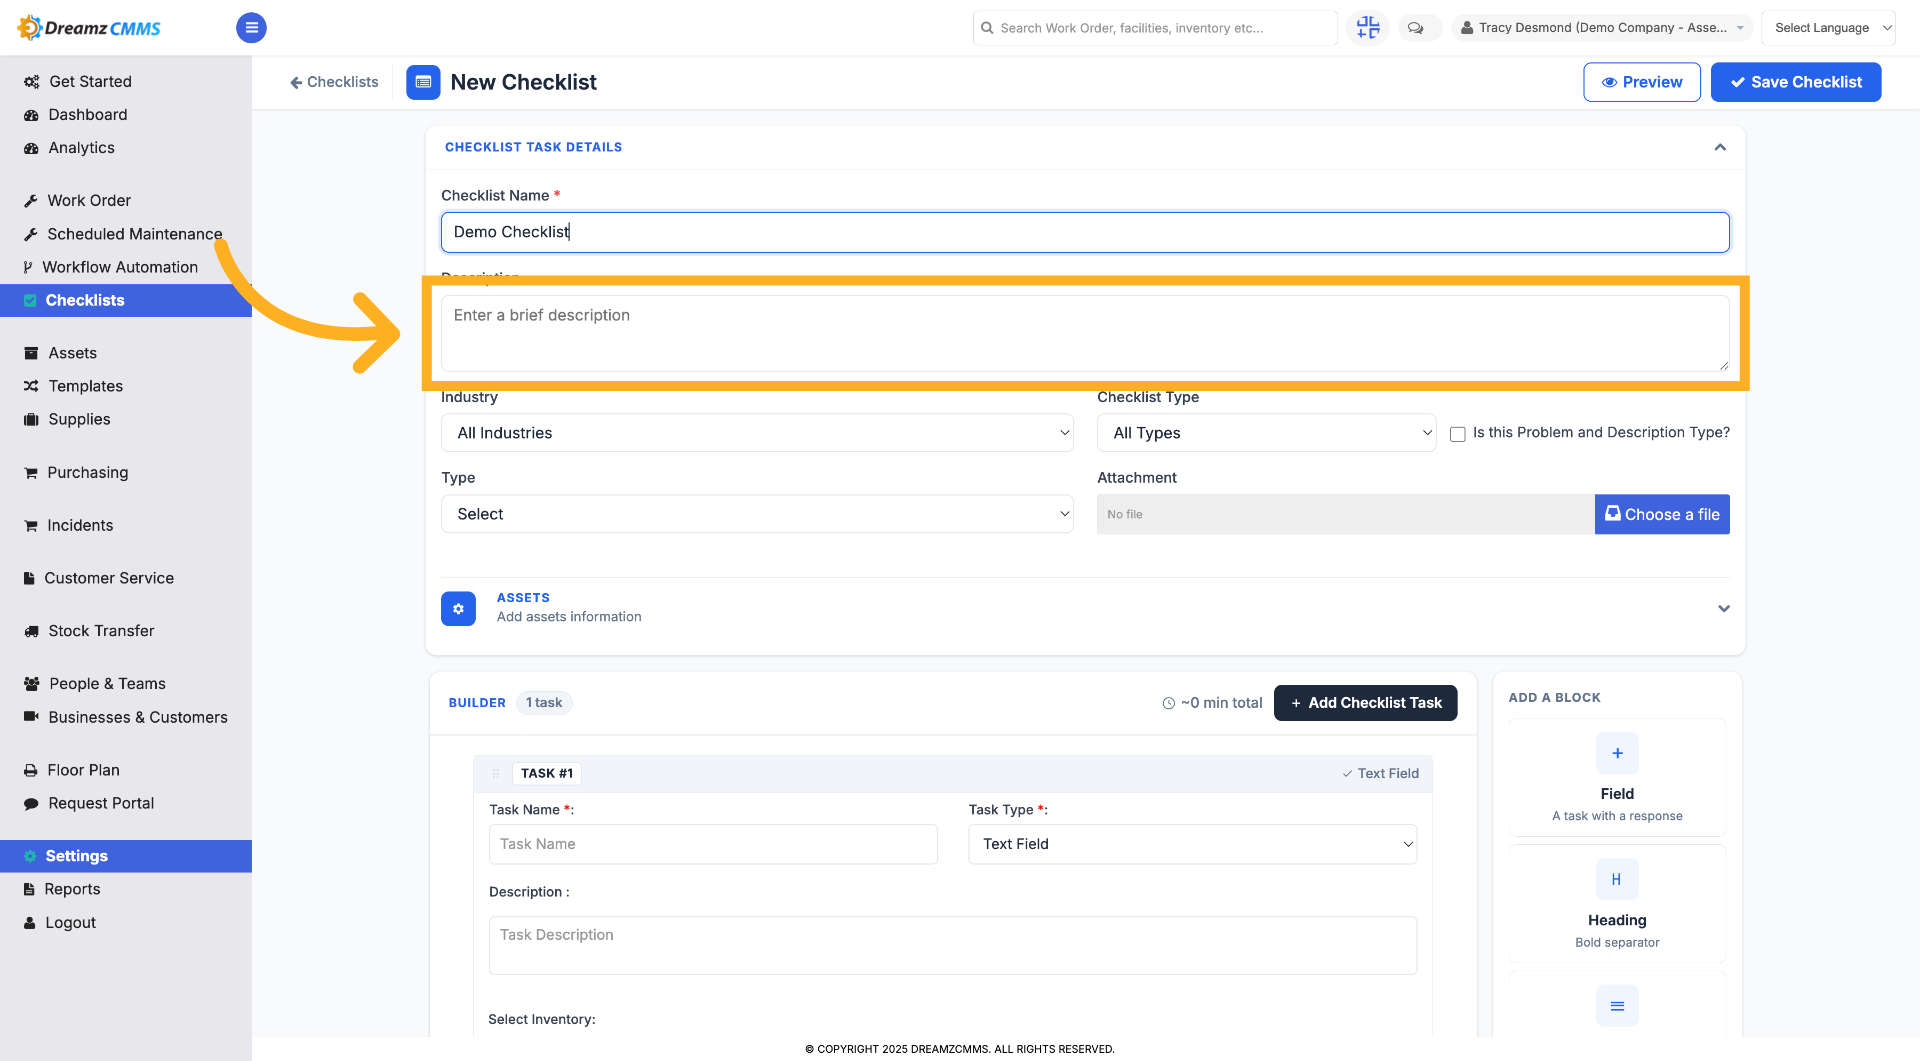Screen dimensions: 1920x1061
Task: Click the Task Description text area
Action: (x=953, y=945)
